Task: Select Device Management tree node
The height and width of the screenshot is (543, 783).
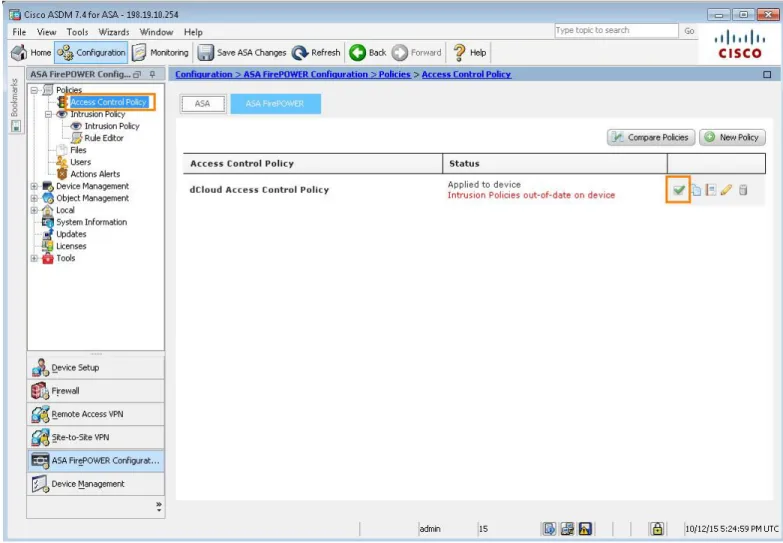Action: coord(92,186)
